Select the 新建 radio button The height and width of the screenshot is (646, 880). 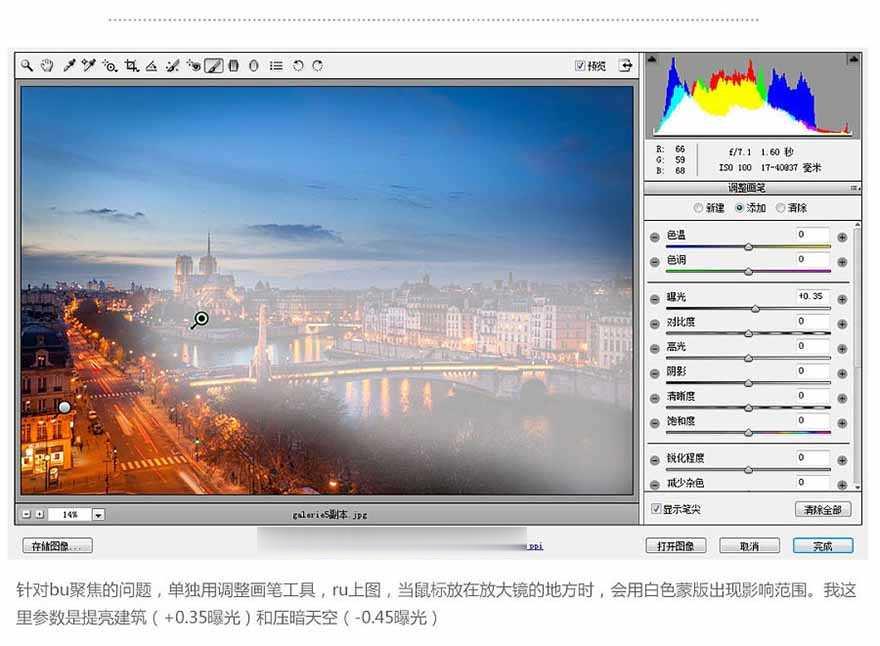(x=698, y=207)
